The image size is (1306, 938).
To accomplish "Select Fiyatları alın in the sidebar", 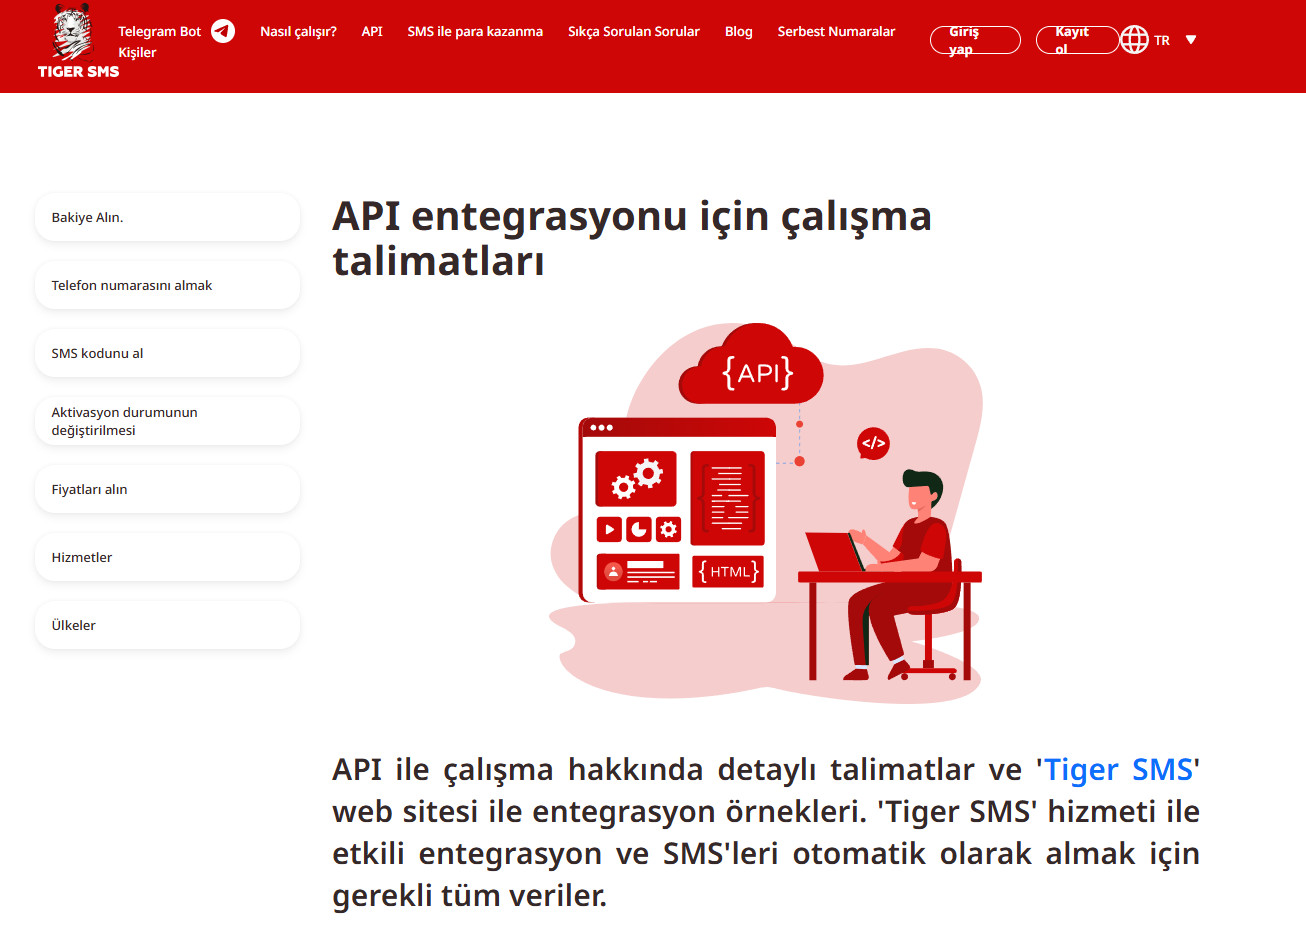I will 167,489.
